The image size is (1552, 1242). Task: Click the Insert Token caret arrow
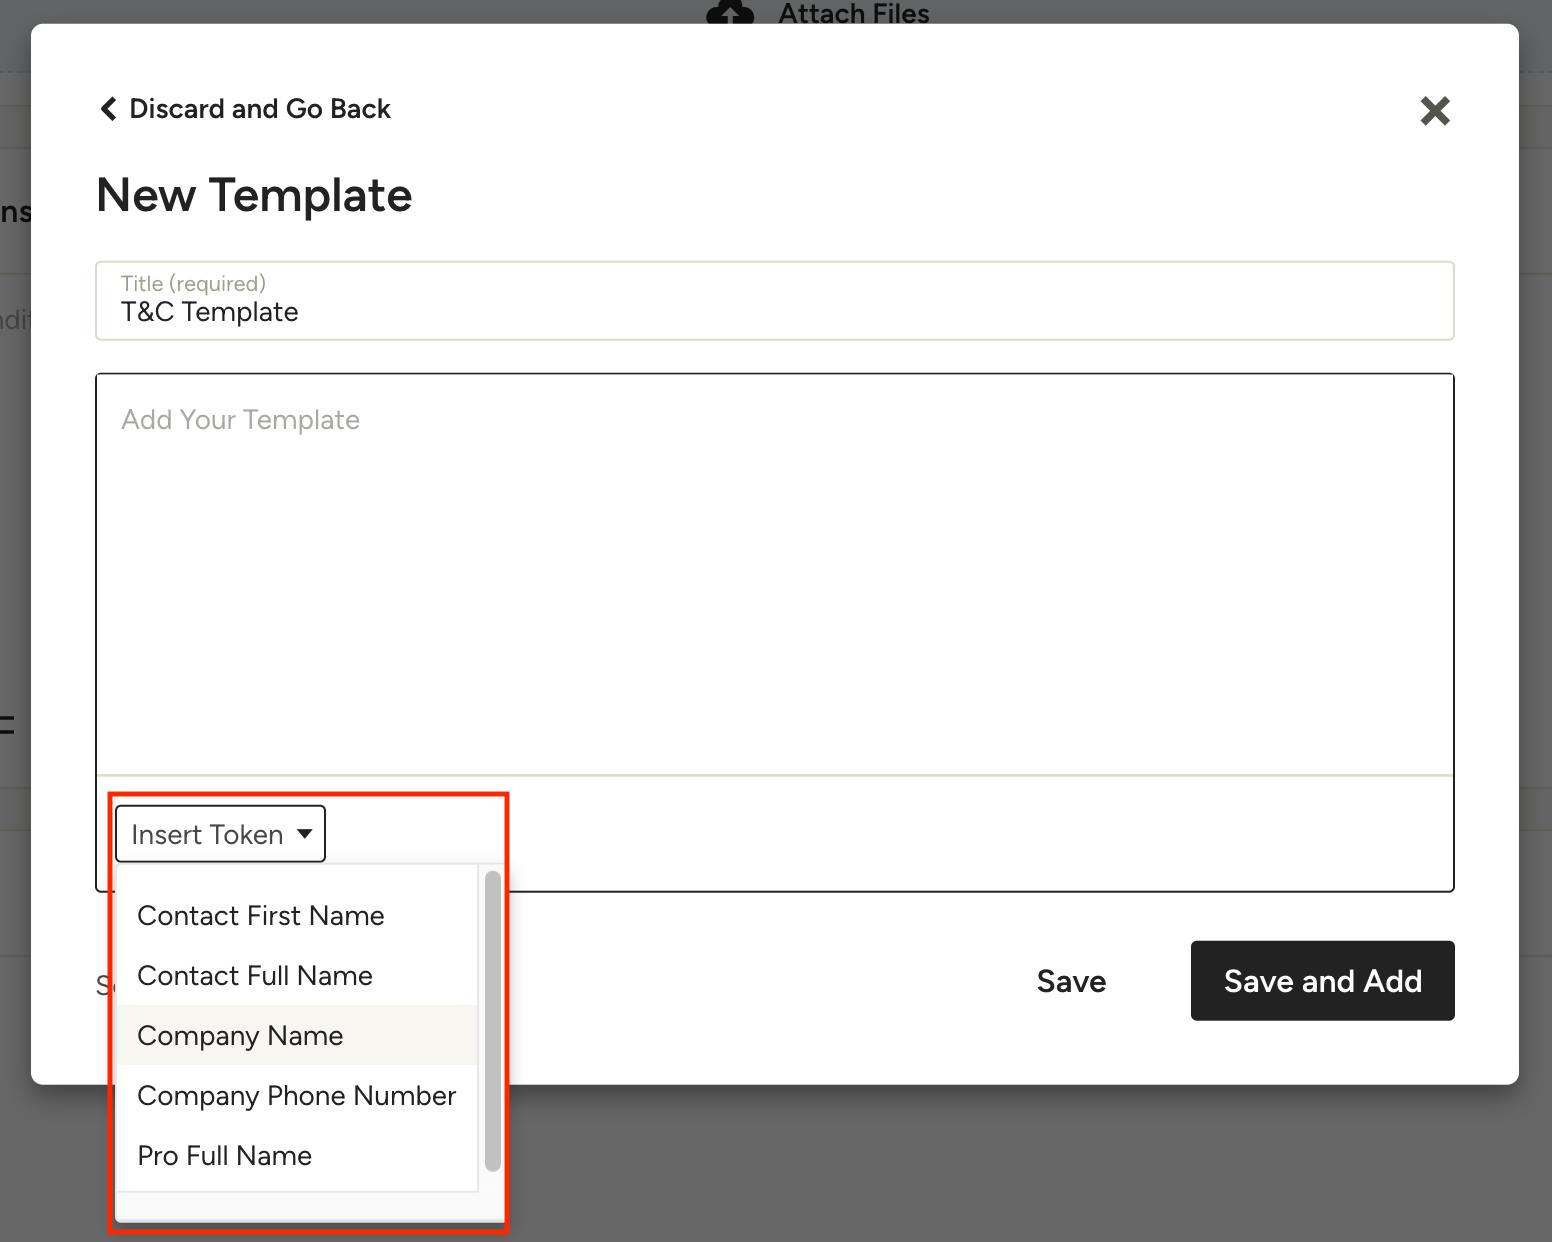[x=305, y=834]
